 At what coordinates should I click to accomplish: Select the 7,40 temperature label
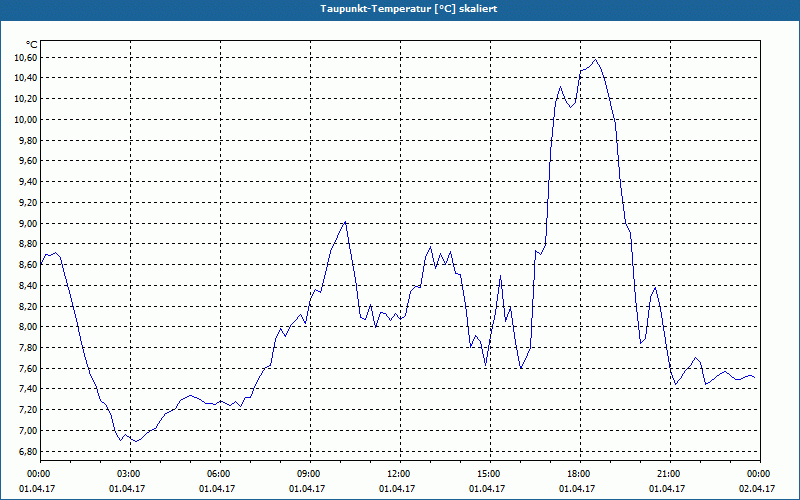coord(28,389)
